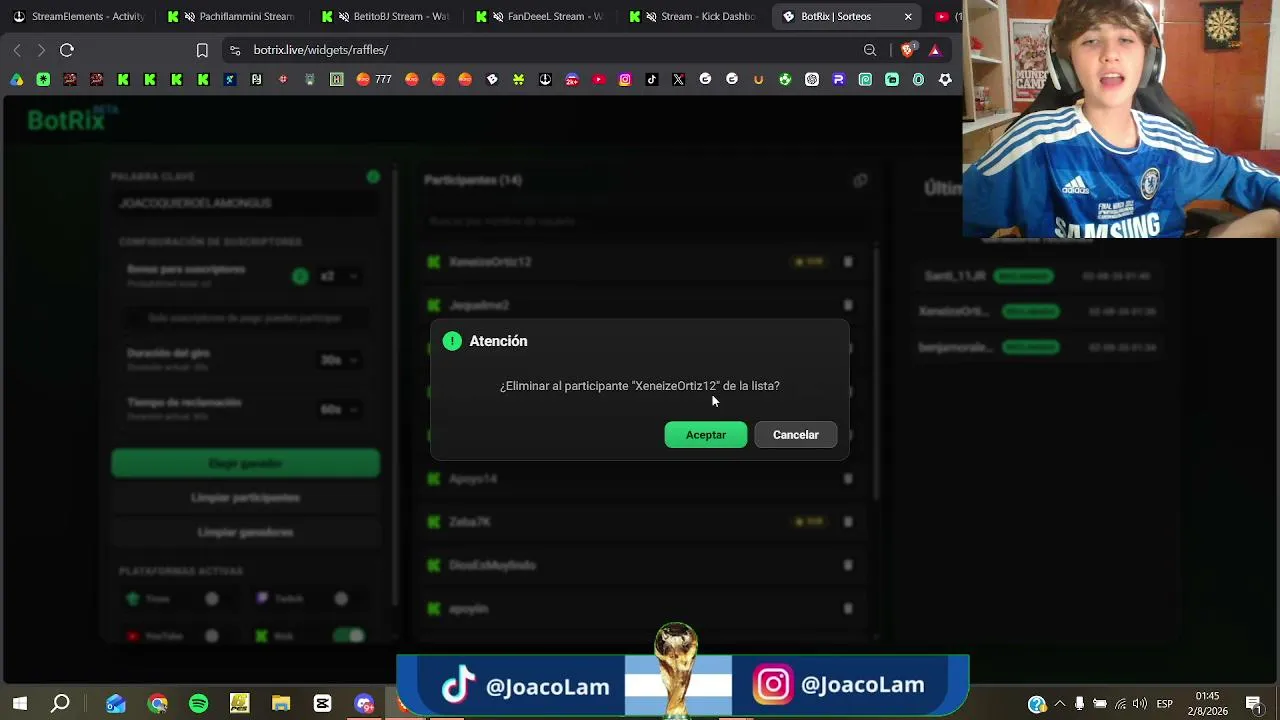This screenshot has width=1280, height=720.
Task: Reload the BotRix raffles page
Action: (x=67, y=50)
